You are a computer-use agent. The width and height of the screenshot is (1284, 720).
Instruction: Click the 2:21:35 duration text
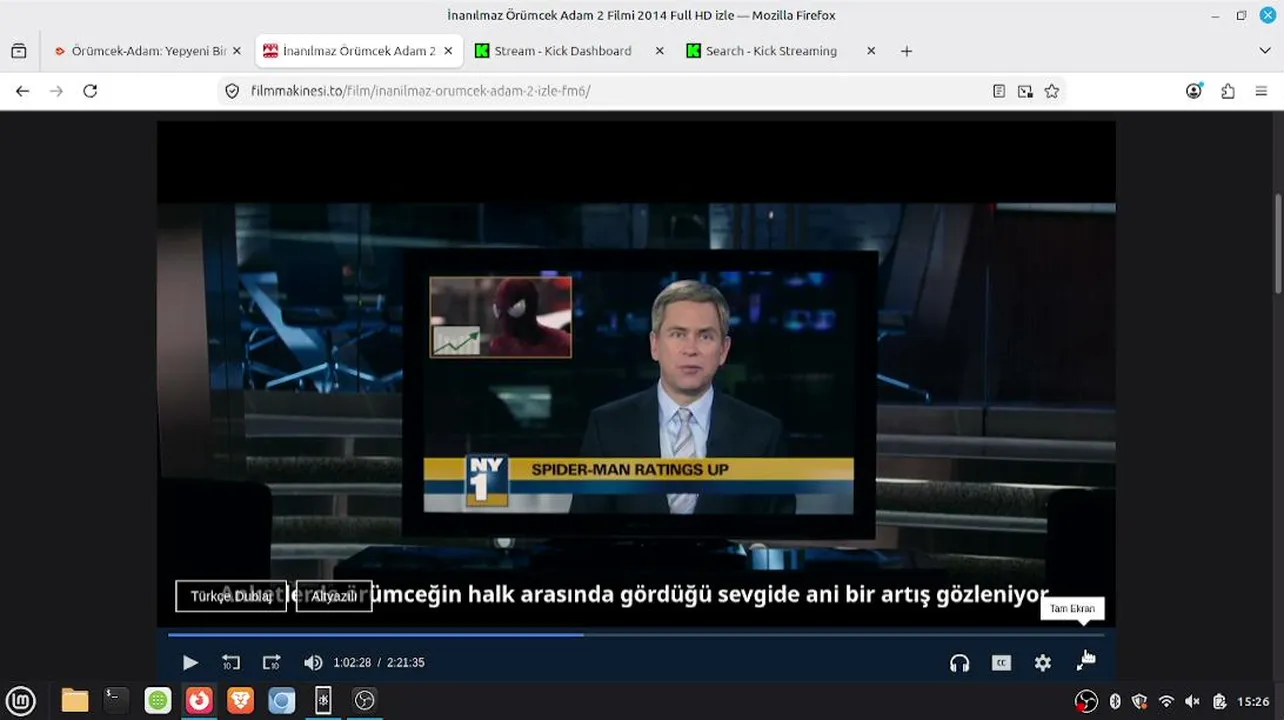point(406,662)
